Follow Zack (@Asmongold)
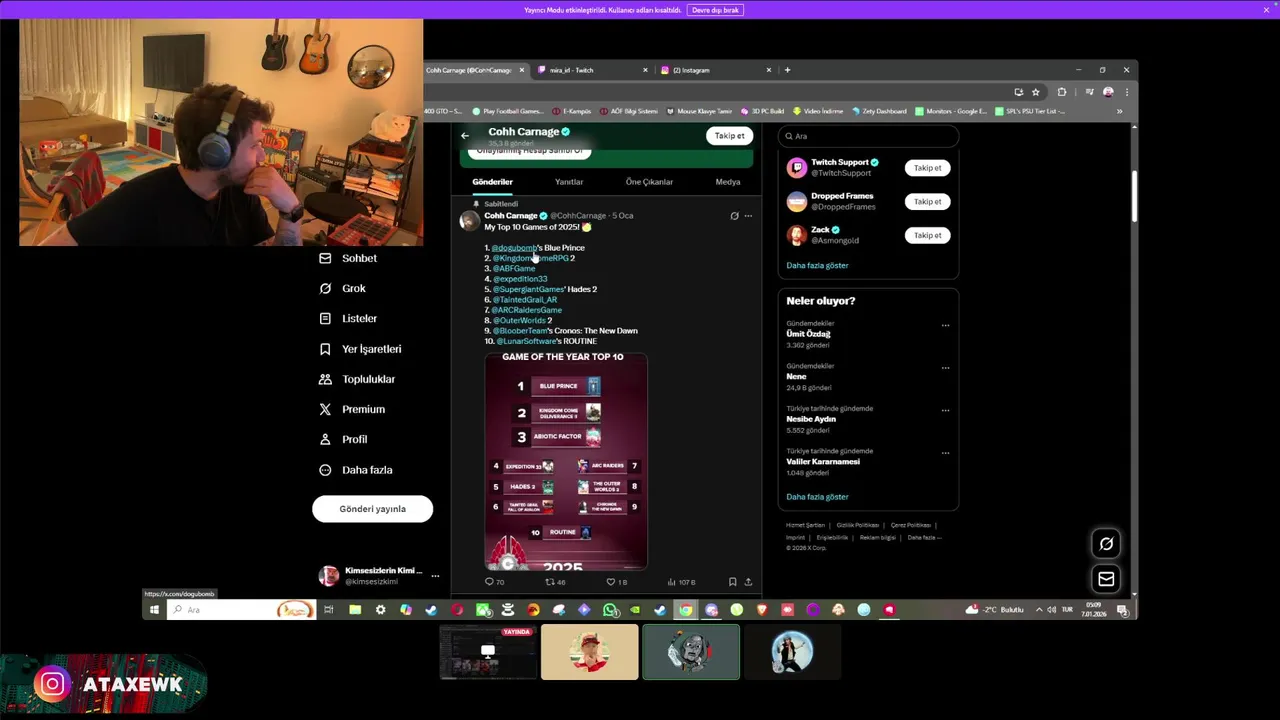Screen dimensions: 1280x720 [x=927, y=236]
